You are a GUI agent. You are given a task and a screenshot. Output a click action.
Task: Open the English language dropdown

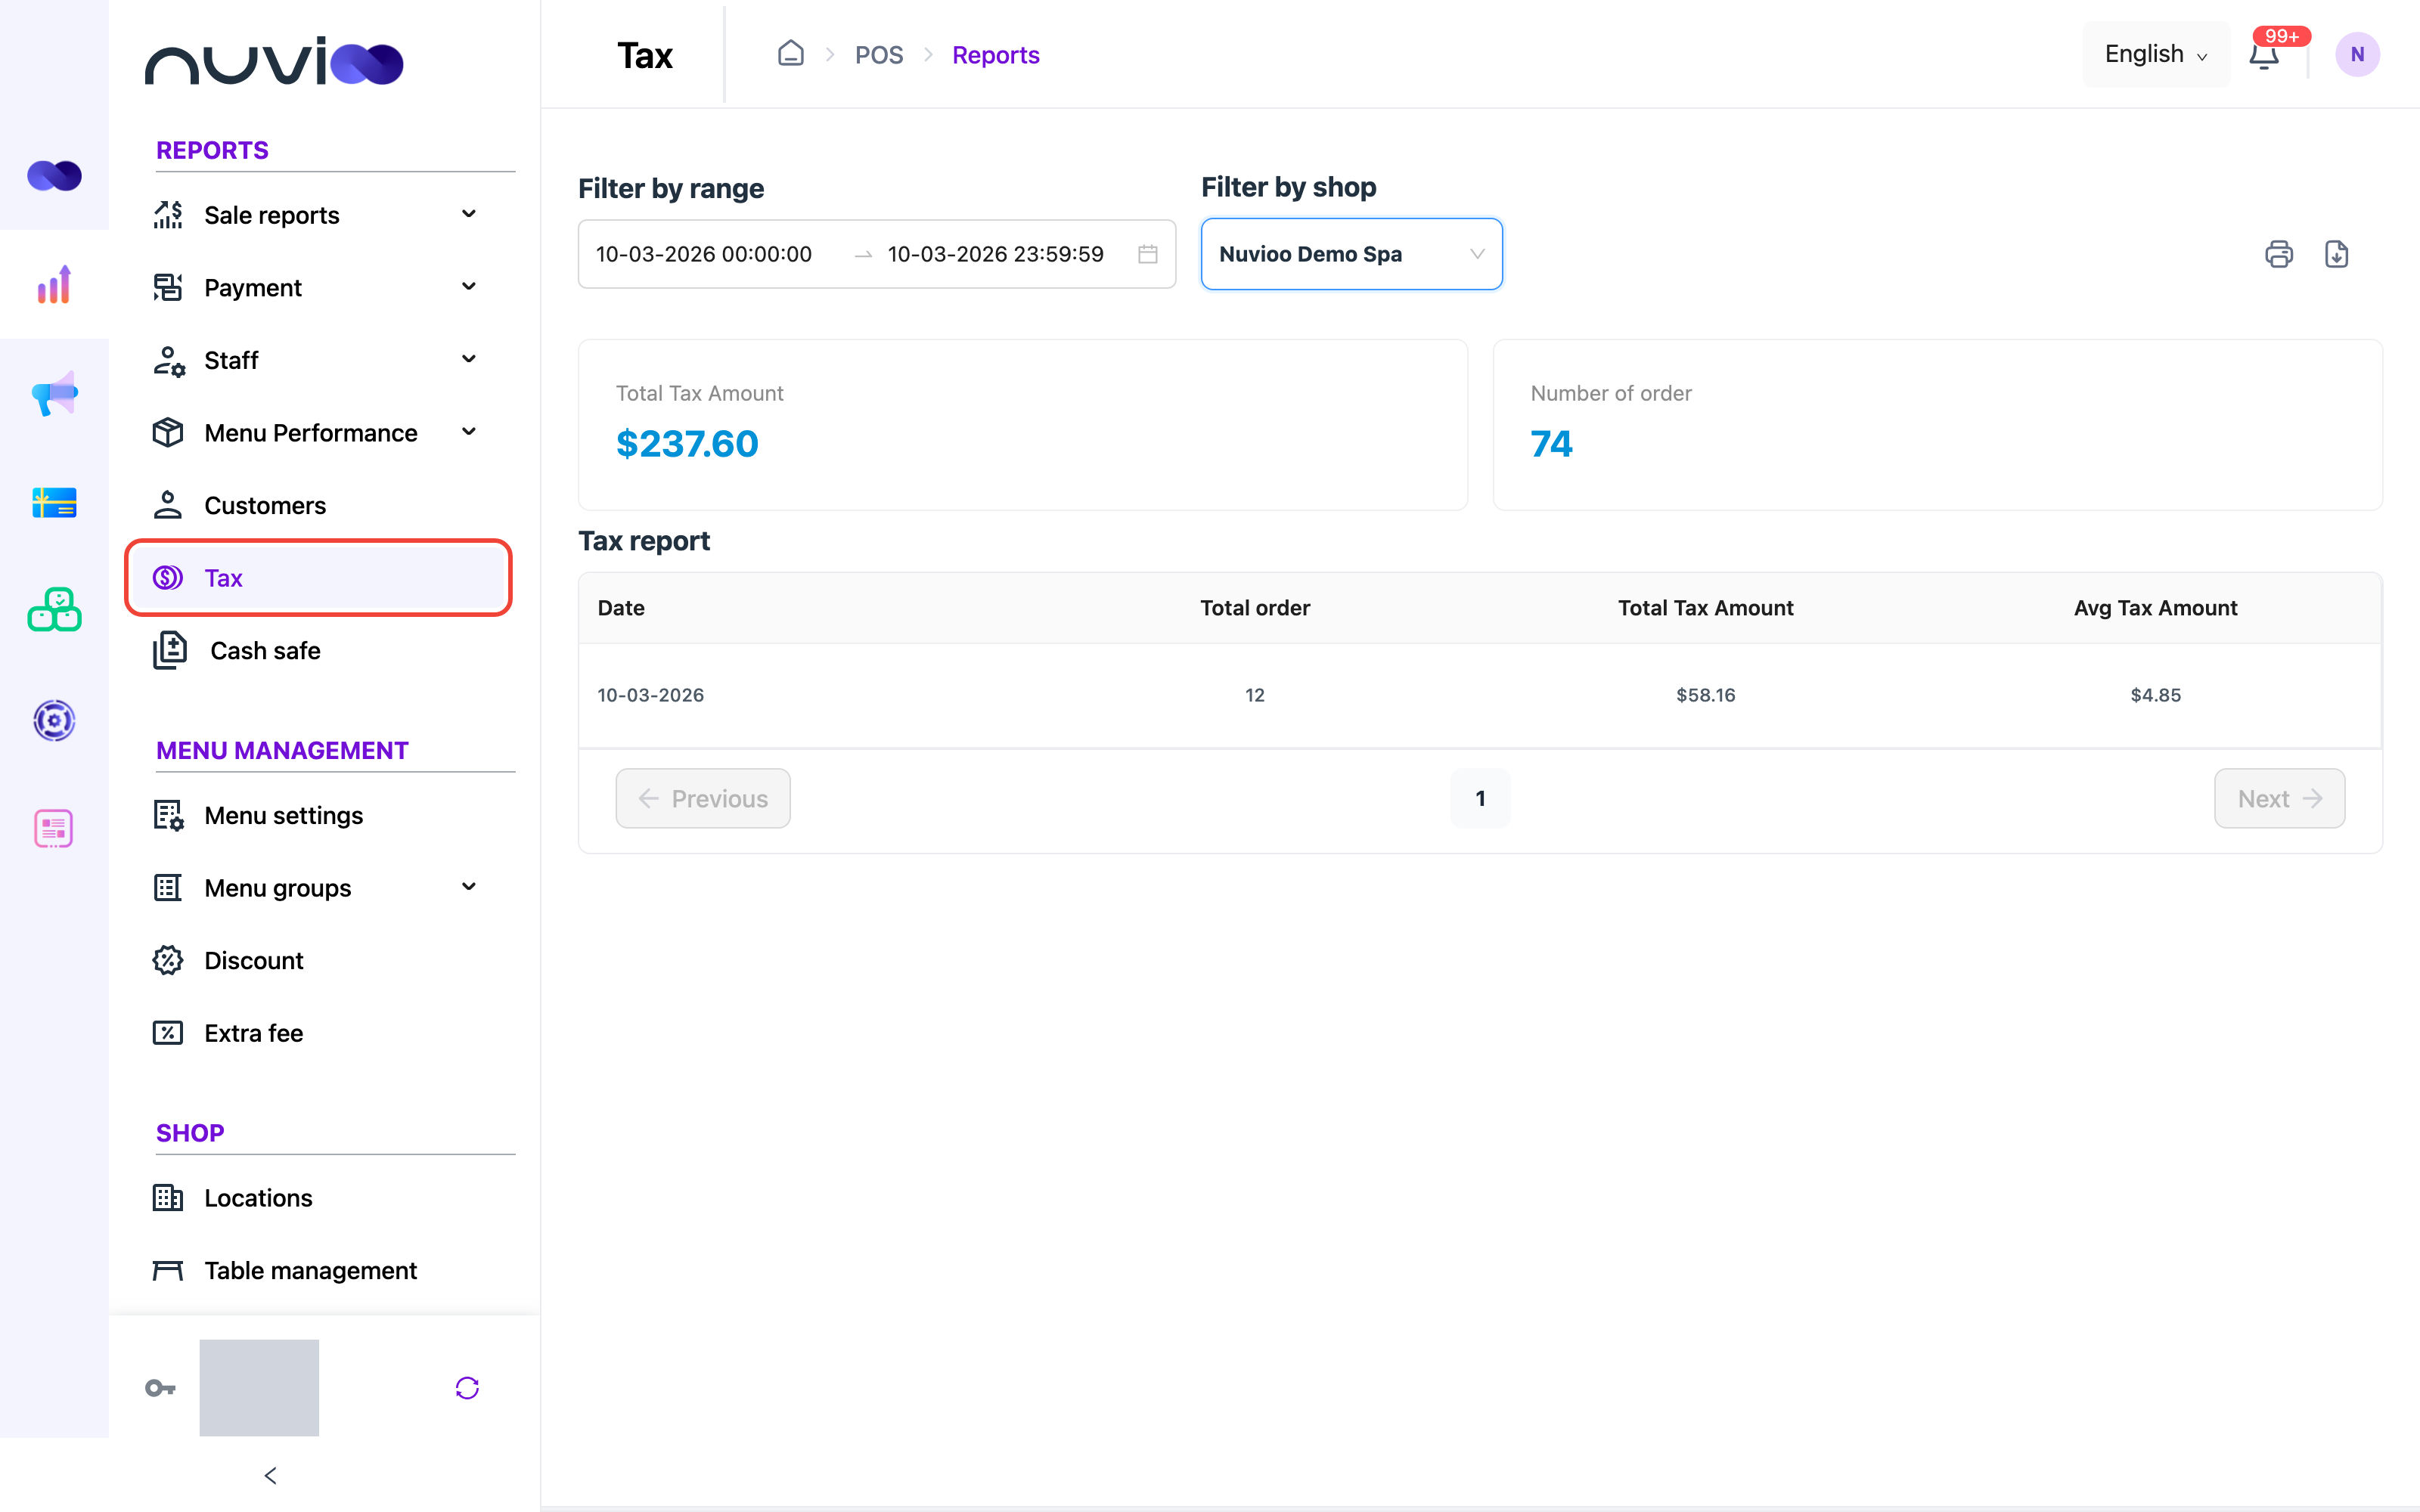tap(2155, 54)
